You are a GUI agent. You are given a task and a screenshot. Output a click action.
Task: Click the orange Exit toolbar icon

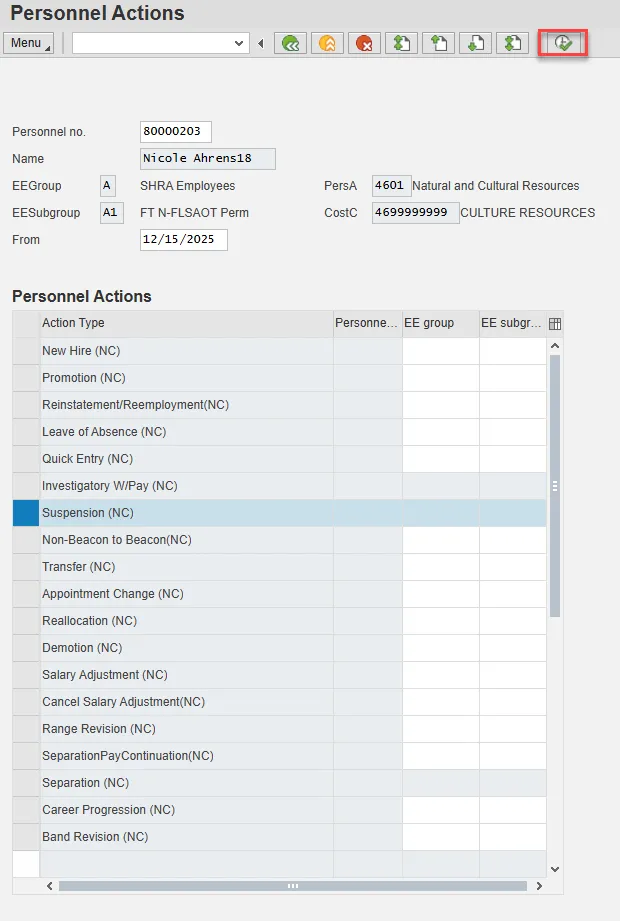[327, 43]
